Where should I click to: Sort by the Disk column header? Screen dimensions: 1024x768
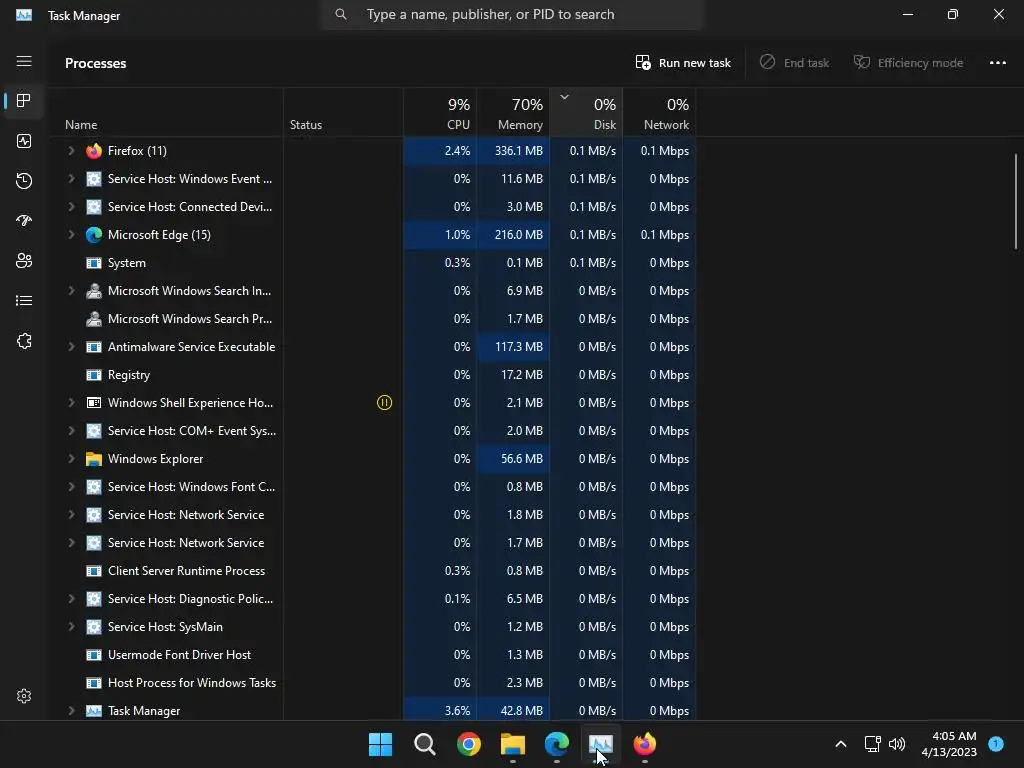pos(586,114)
